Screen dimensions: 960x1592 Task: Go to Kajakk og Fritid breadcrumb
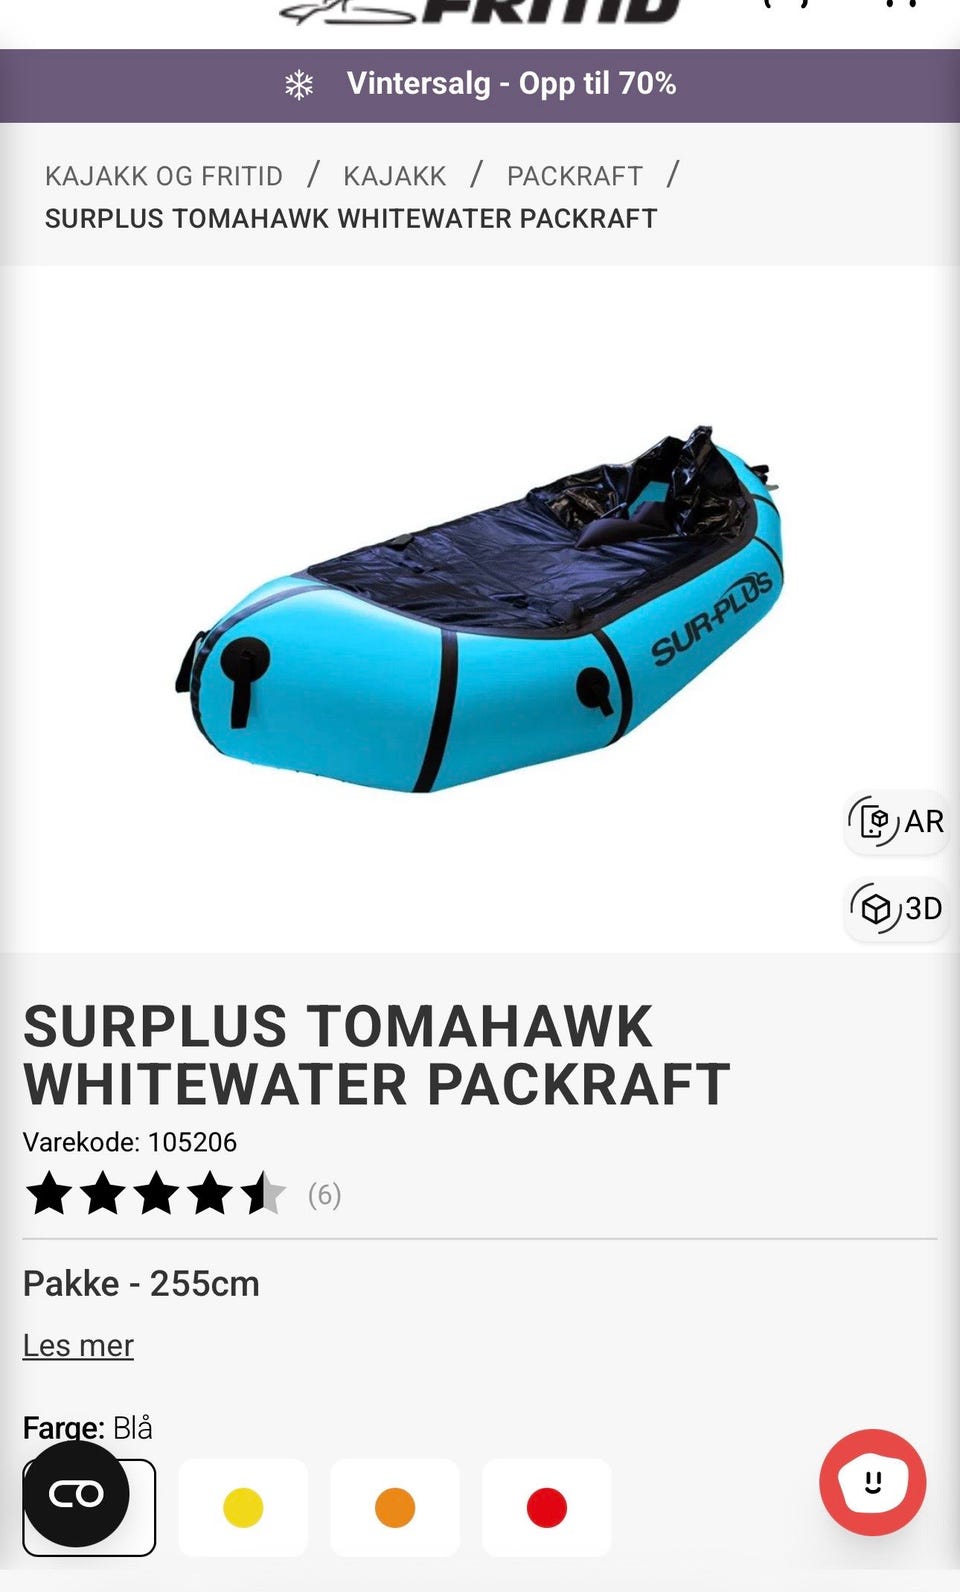point(164,176)
